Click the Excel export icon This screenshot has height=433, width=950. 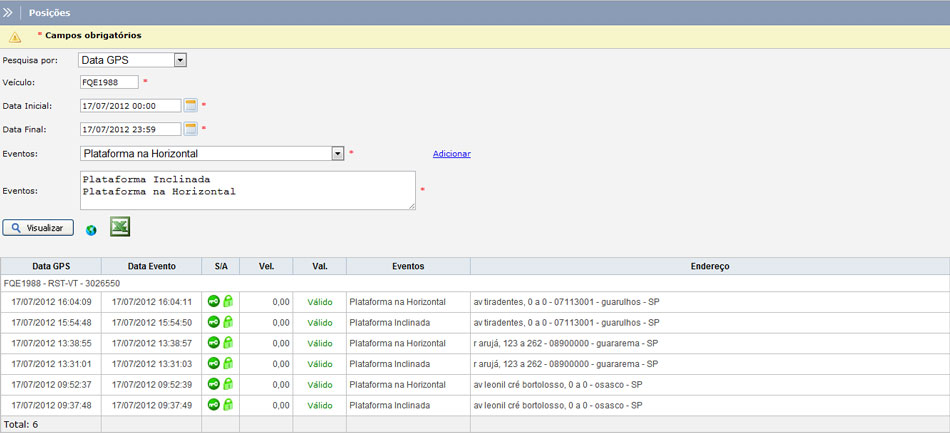pos(120,228)
